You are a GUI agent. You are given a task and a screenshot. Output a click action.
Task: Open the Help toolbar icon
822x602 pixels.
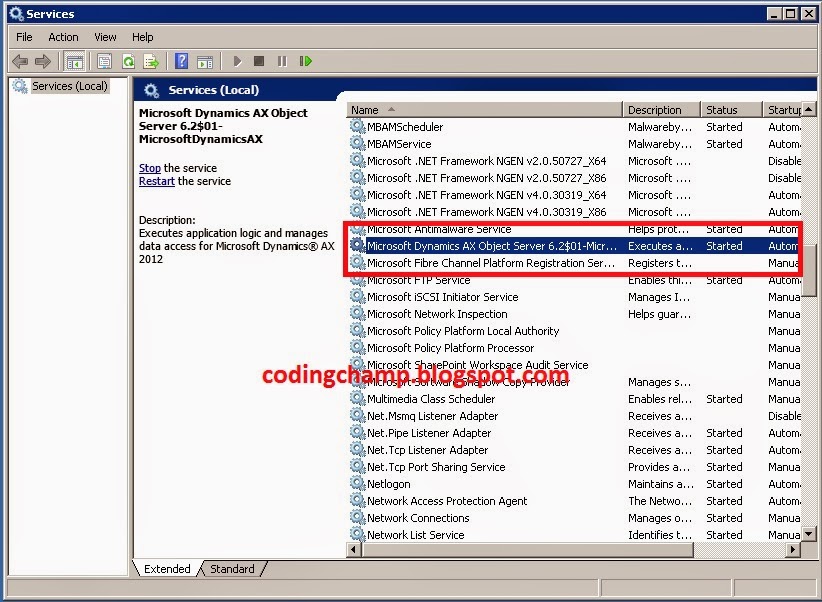[182, 62]
